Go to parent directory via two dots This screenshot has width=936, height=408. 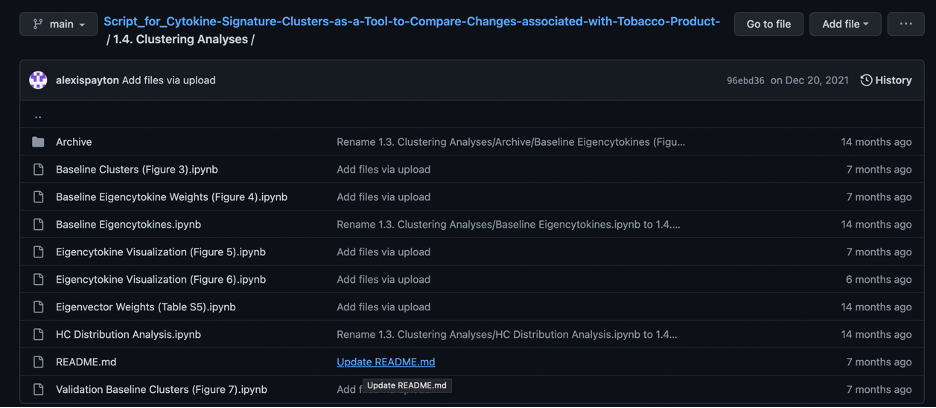pyautogui.click(x=38, y=115)
